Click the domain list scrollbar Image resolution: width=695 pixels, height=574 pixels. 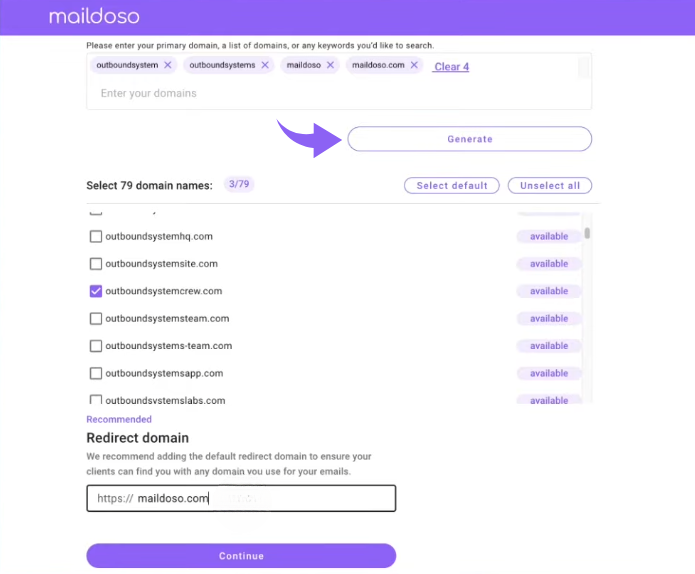(x=587, y=234)
